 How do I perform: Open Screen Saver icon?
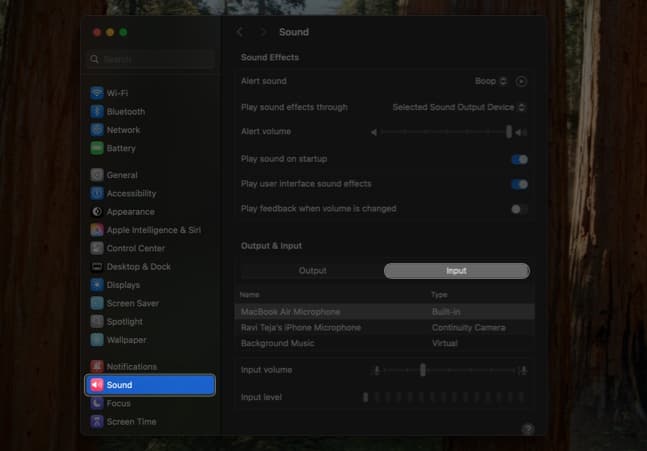[x=97, y=303]
